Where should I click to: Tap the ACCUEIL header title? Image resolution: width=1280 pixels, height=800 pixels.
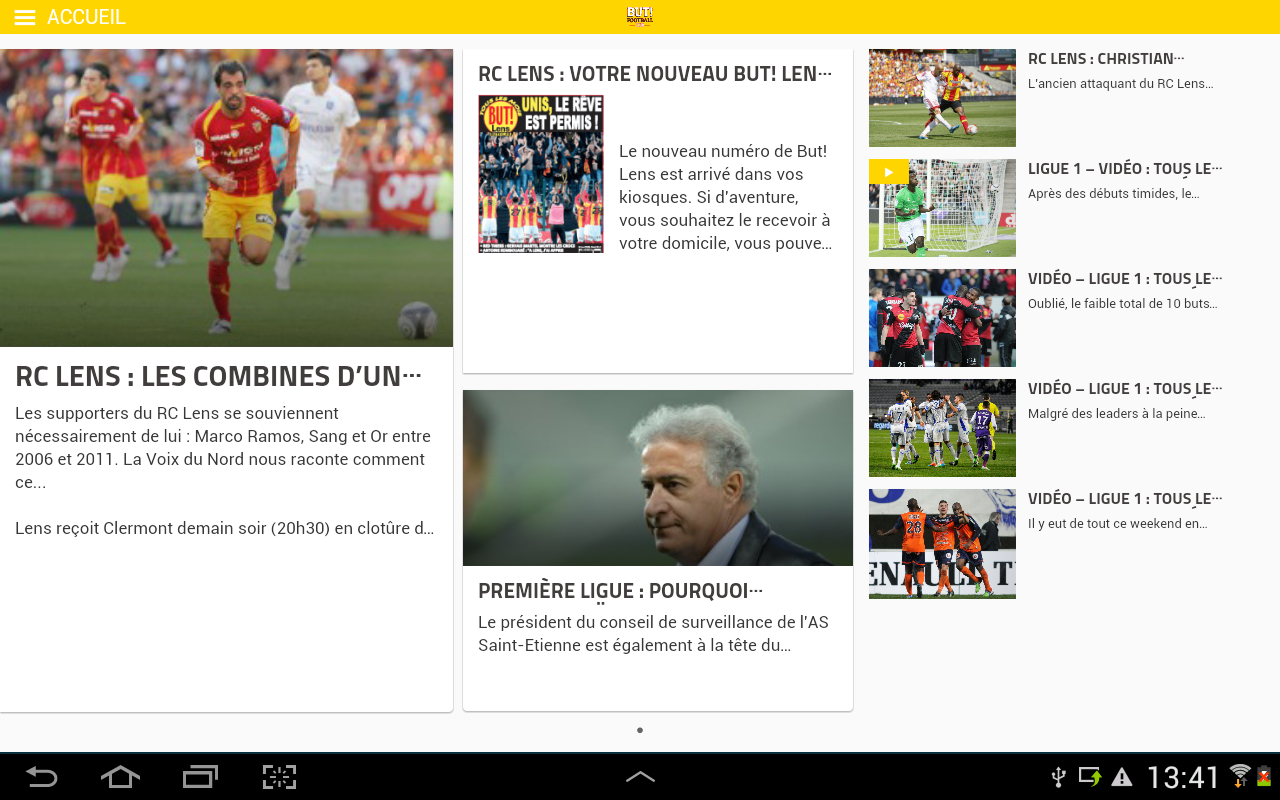[86, 17]
